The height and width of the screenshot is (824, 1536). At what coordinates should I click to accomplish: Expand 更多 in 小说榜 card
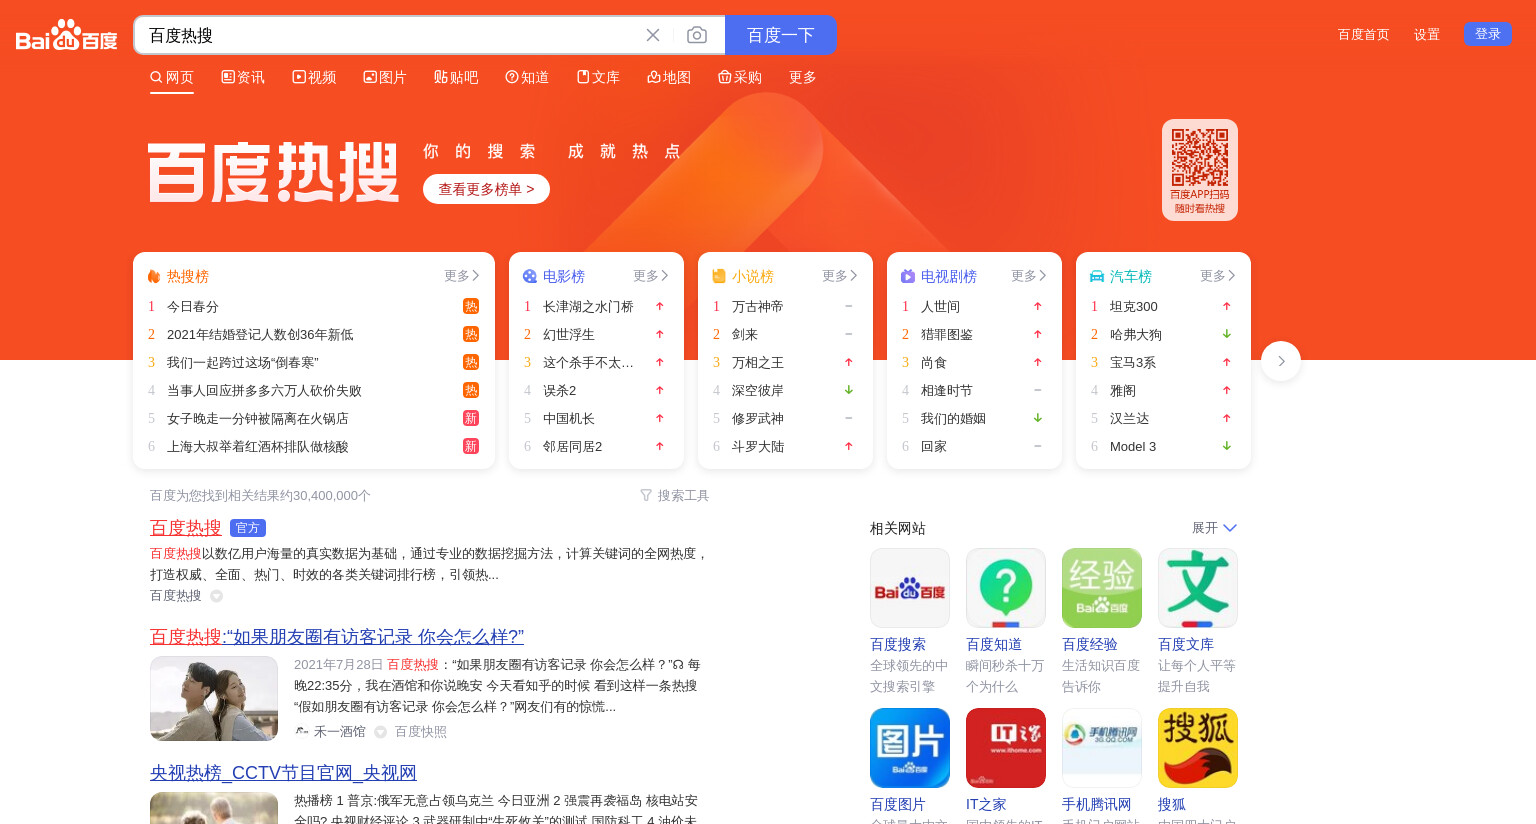point(840,276)
